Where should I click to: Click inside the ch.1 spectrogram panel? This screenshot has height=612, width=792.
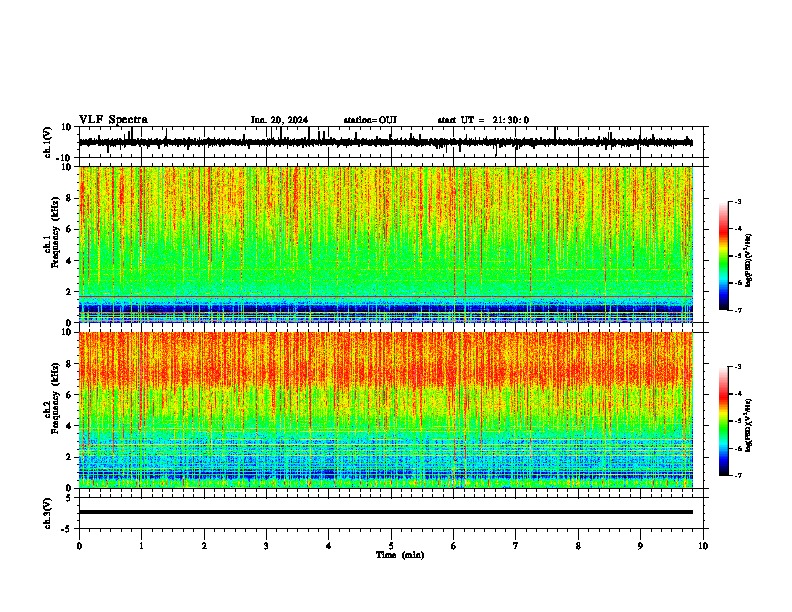[x=386, y=244]
